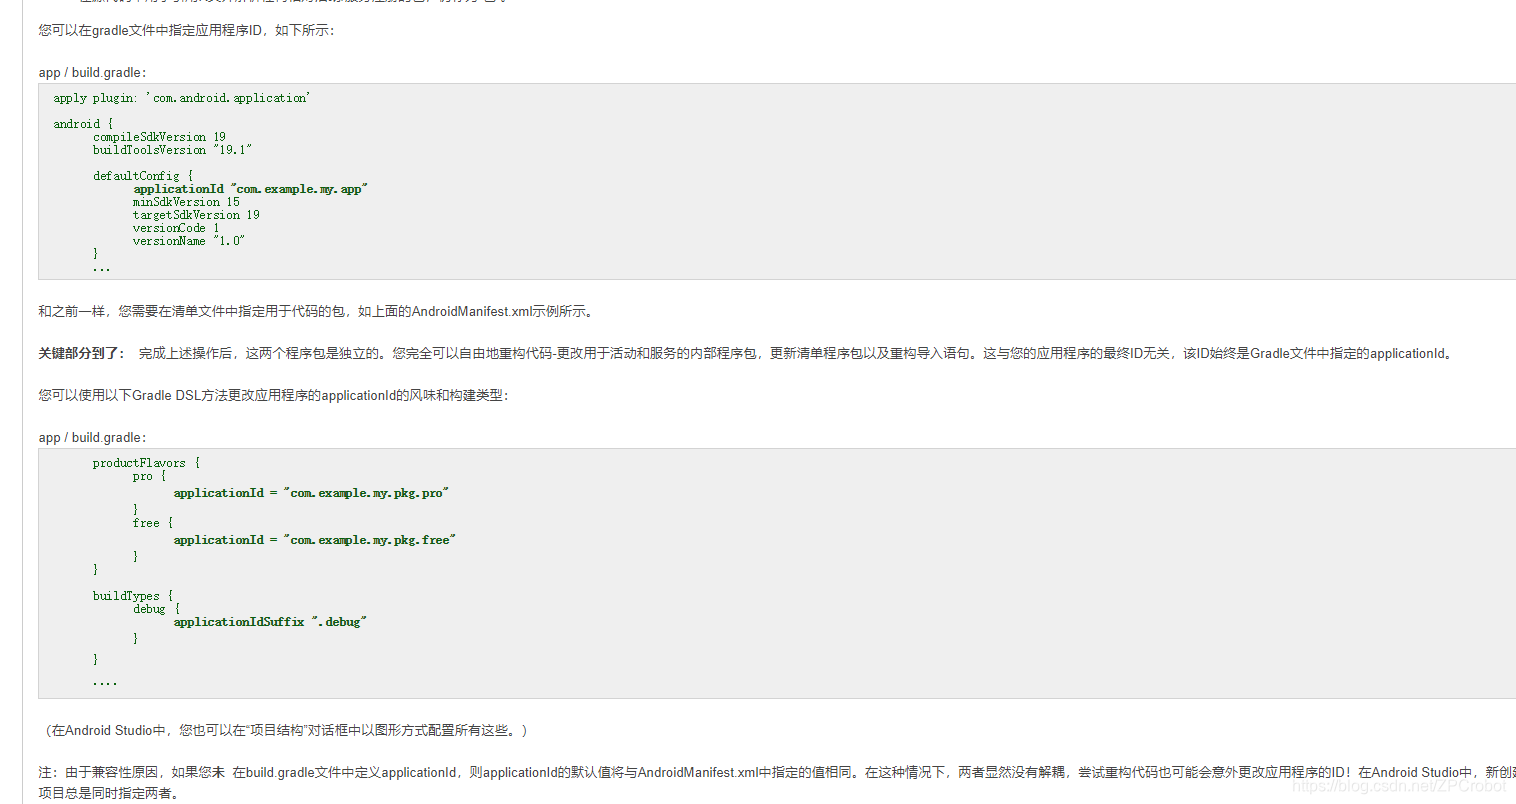The height and width of the screenshot is (804, 1516).
Task: Click the 'productFlavors {' line
Action: [x=146, y=463]
